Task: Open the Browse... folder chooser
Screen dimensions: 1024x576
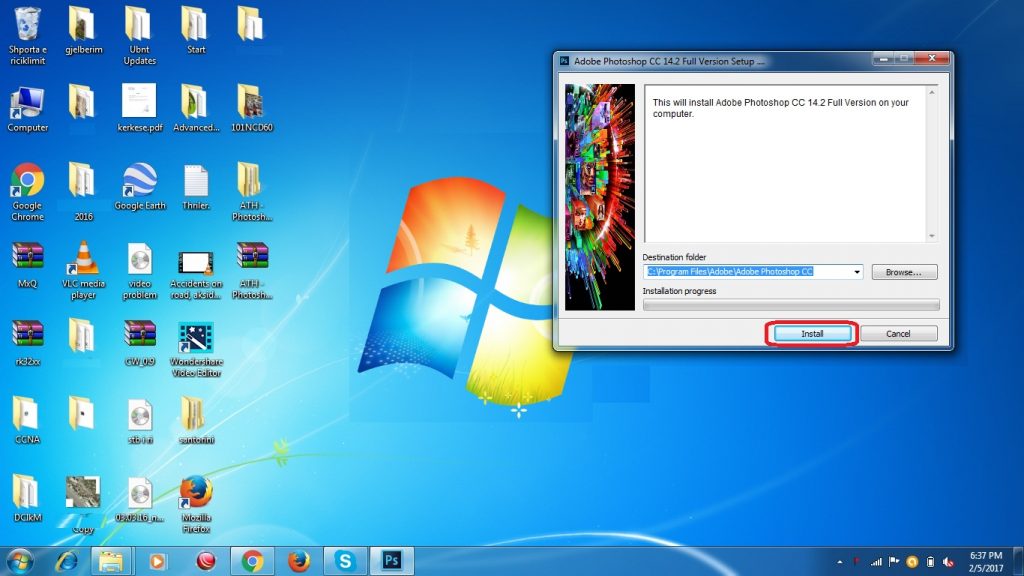Action: click(904, 272)
